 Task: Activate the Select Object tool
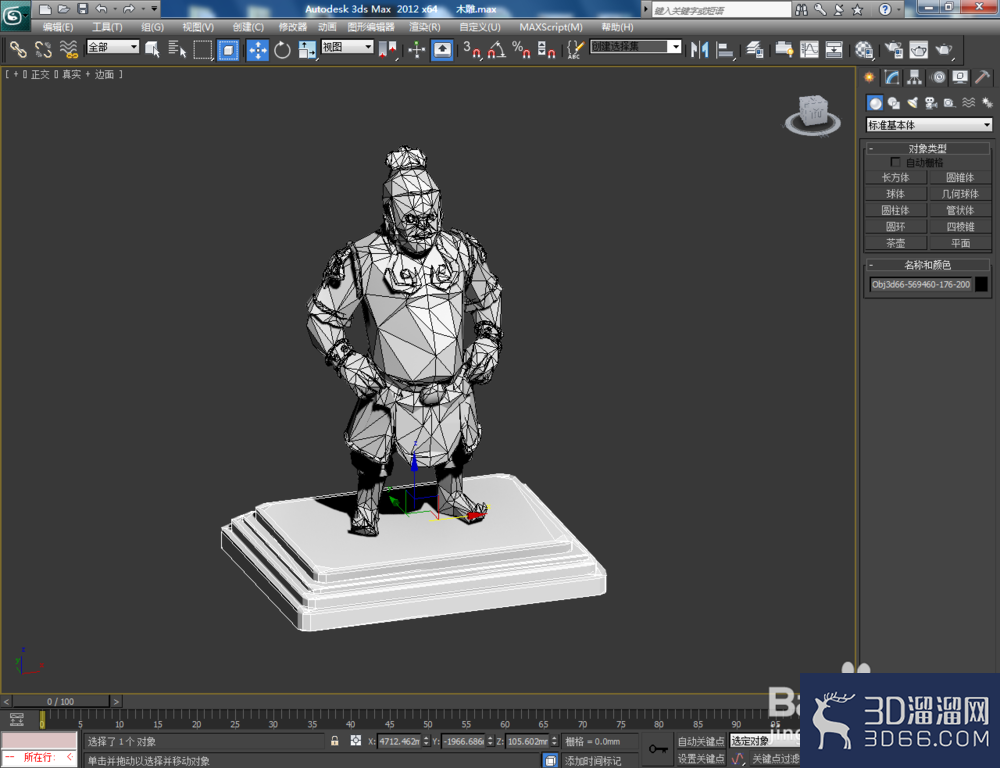(152, 49)
